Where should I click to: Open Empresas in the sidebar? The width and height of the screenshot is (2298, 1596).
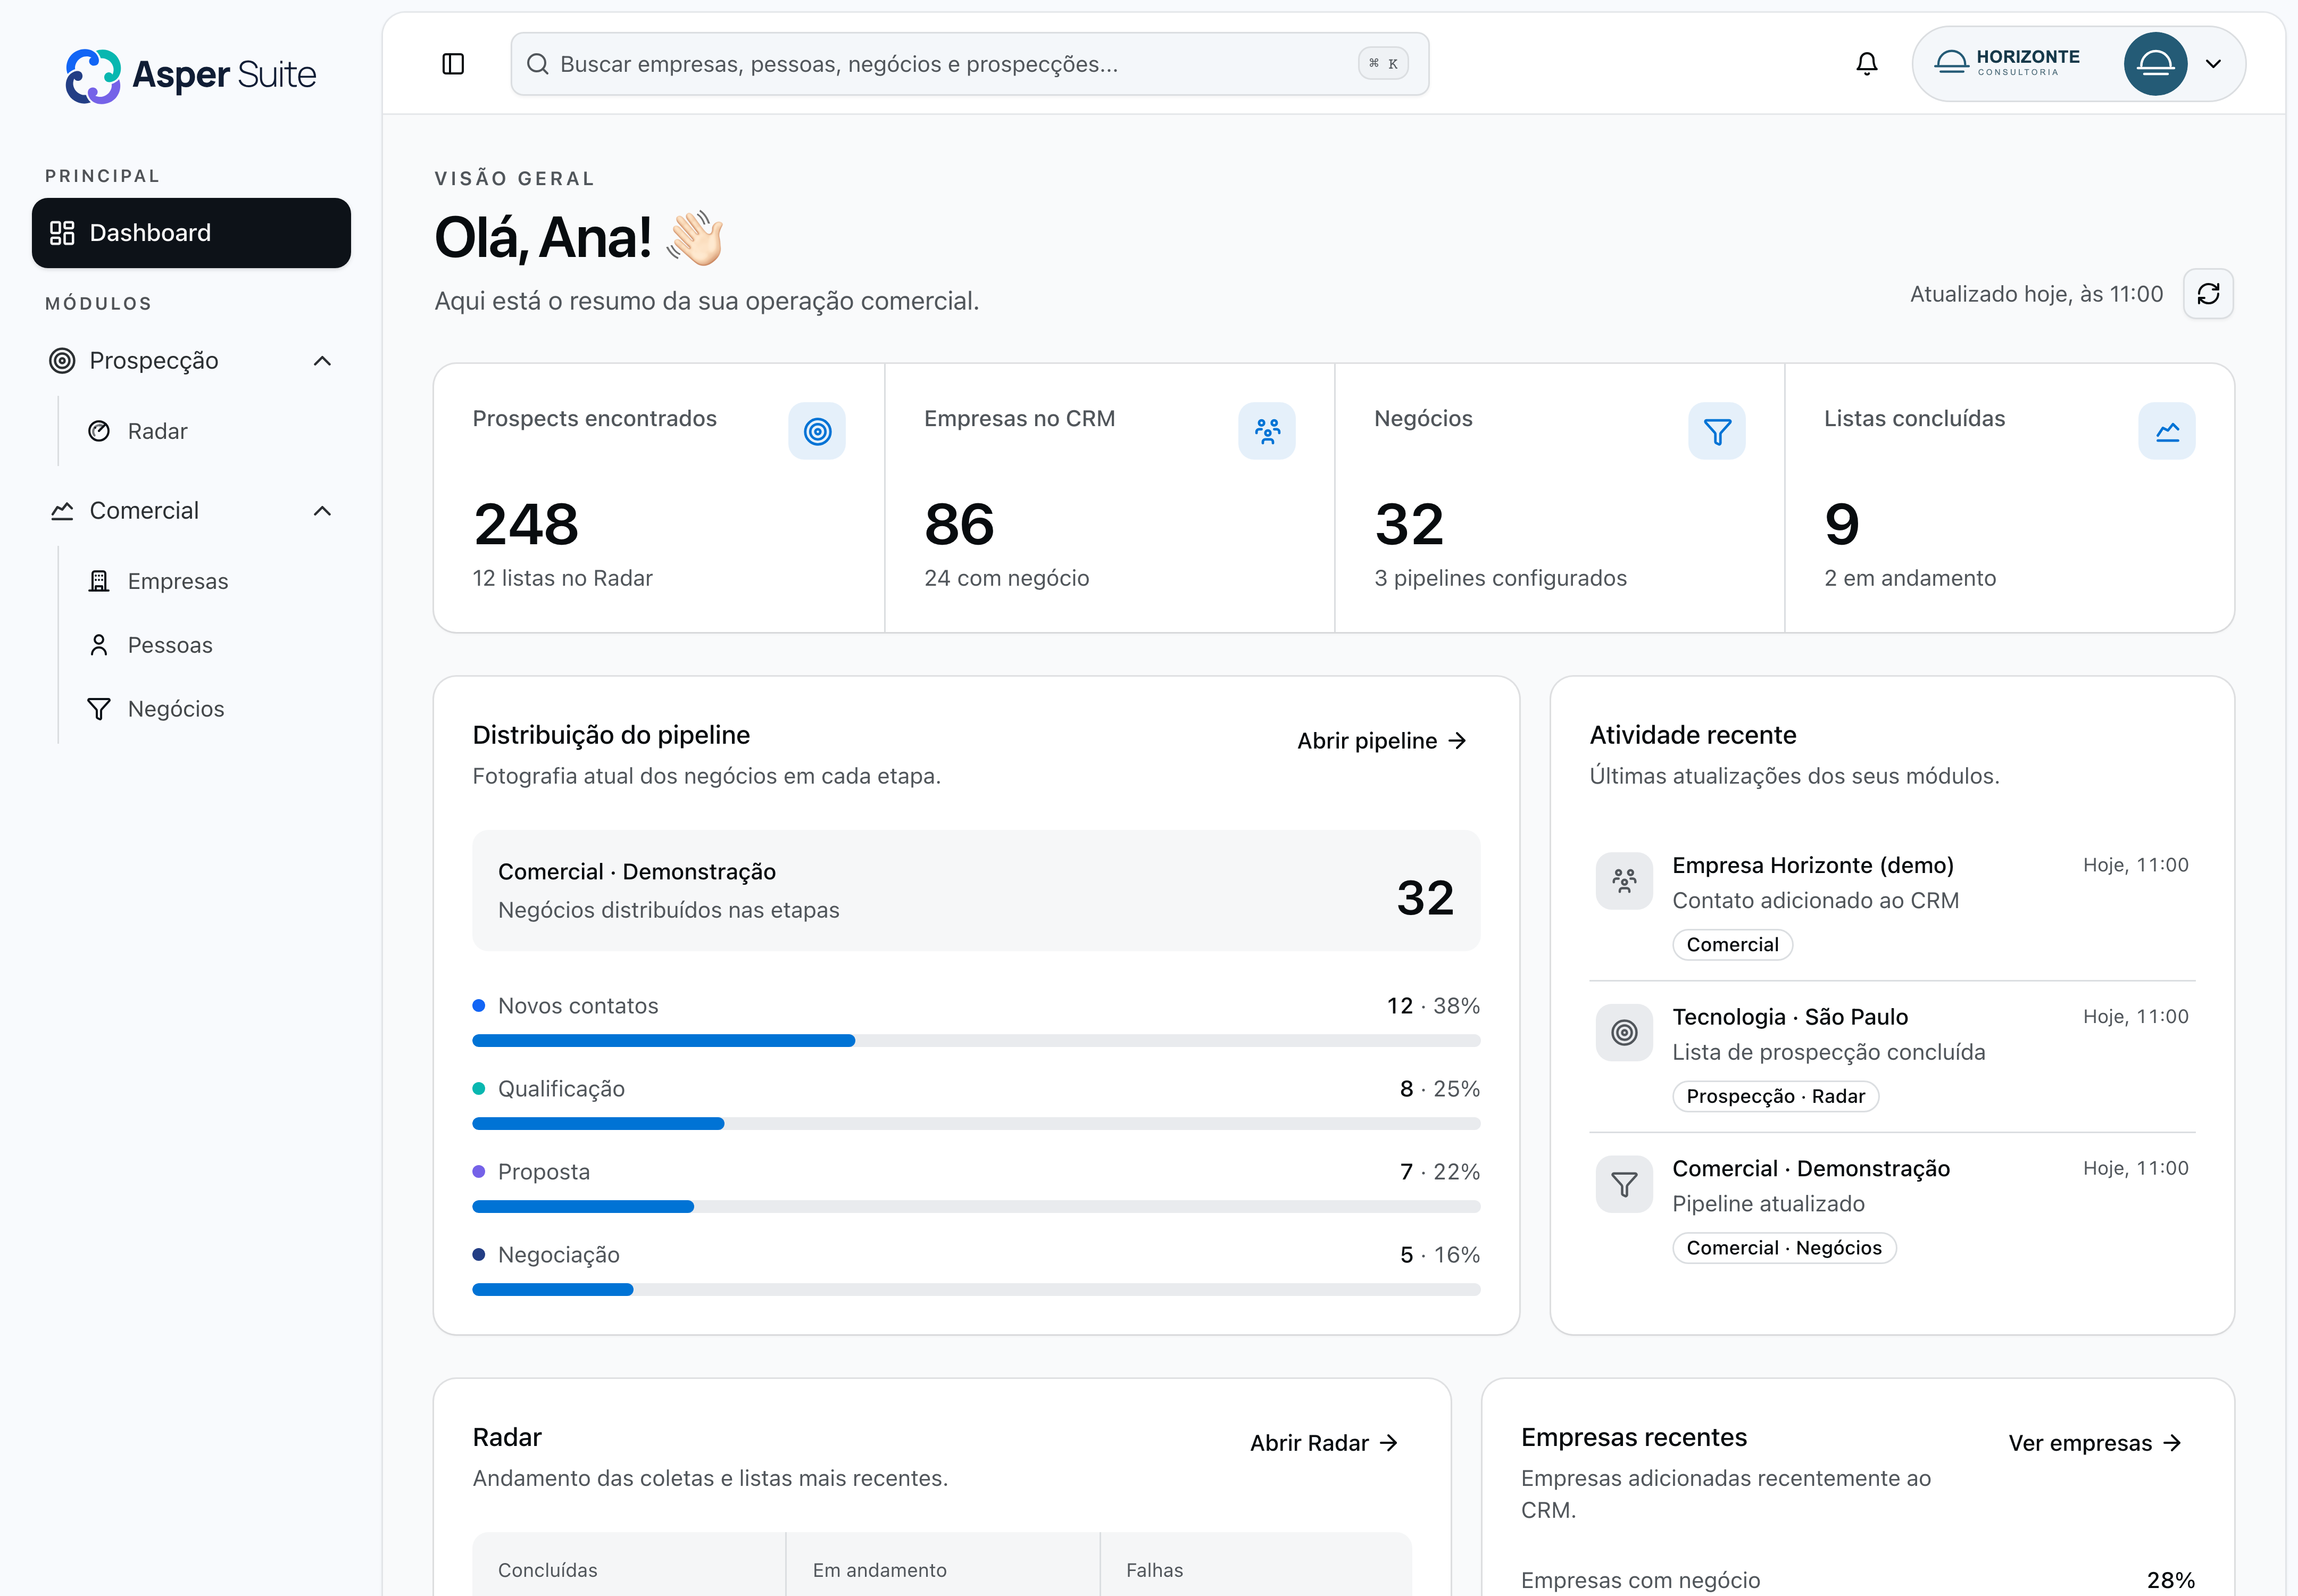click(177, 581)
